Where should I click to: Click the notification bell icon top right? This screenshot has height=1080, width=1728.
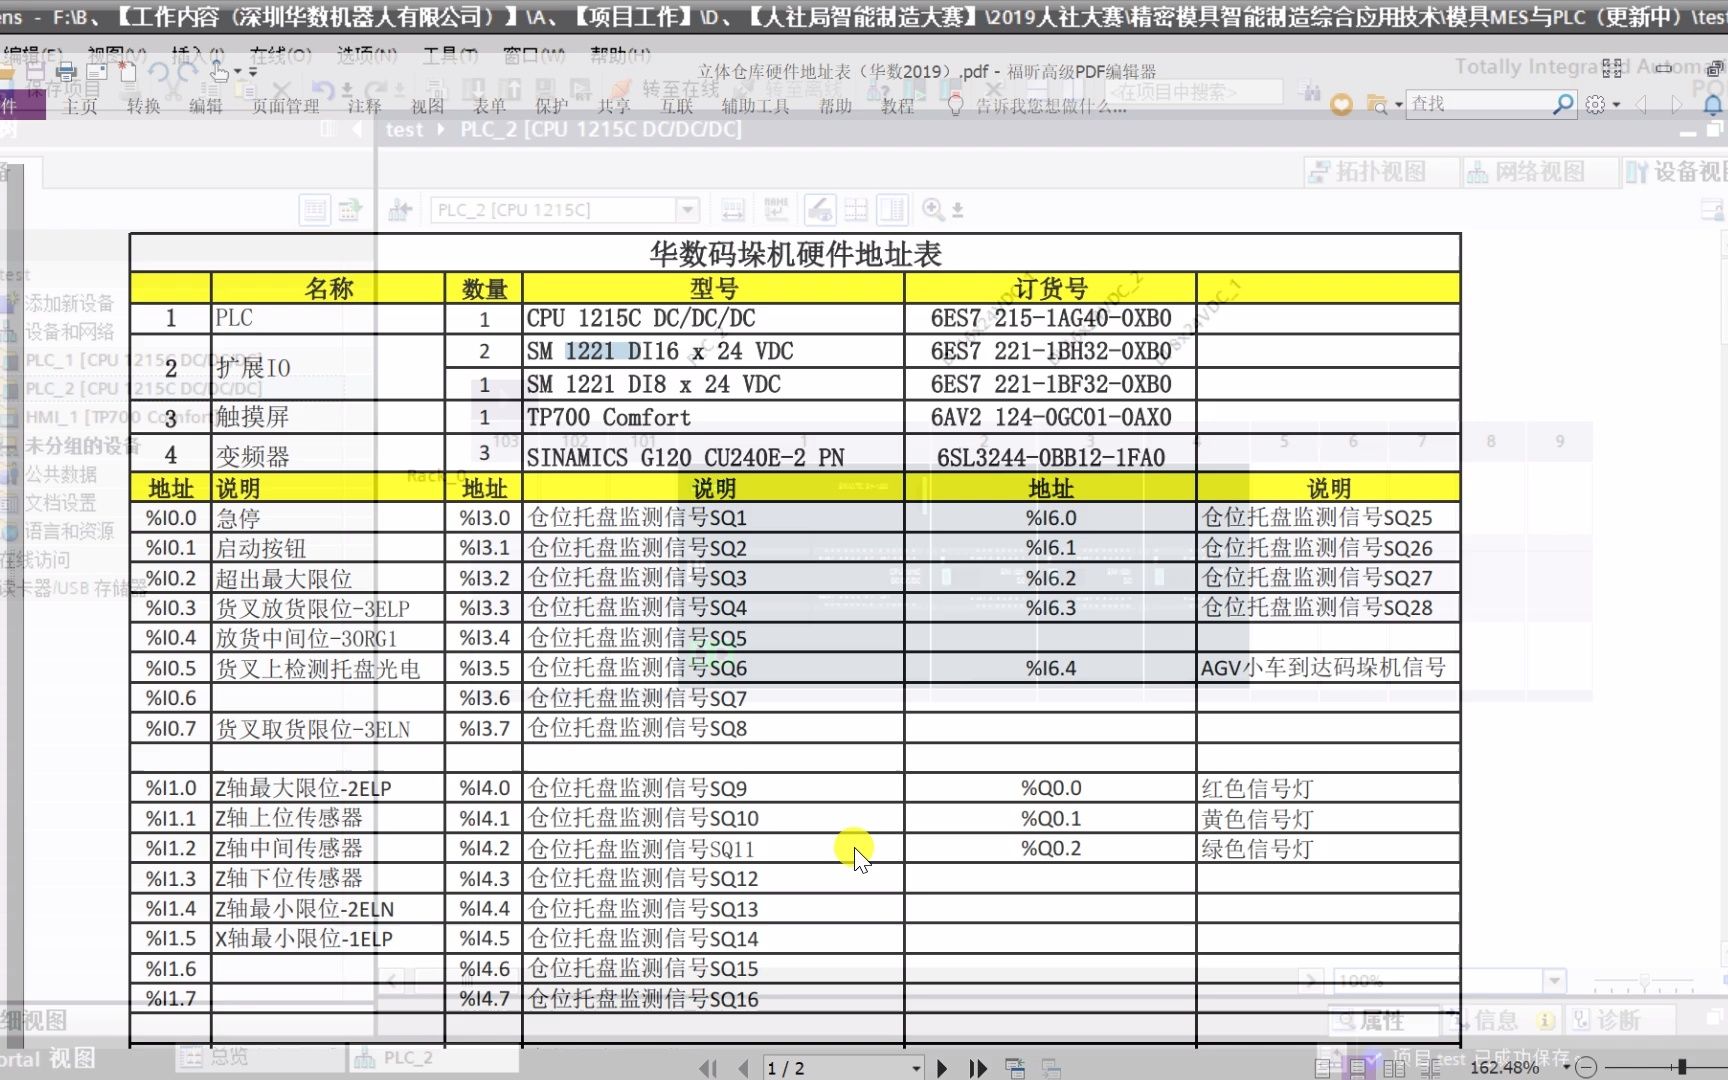pyautogui.click(x=1711, y=104)
